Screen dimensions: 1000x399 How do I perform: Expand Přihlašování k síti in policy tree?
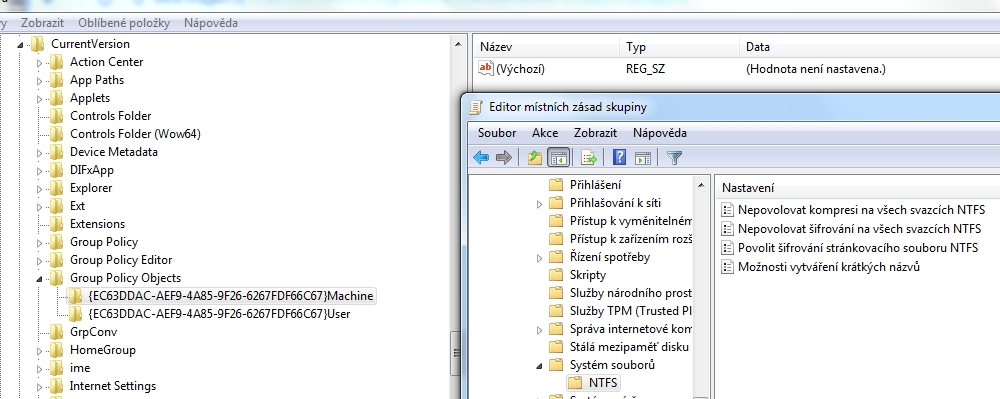click(x=539, y=204)
